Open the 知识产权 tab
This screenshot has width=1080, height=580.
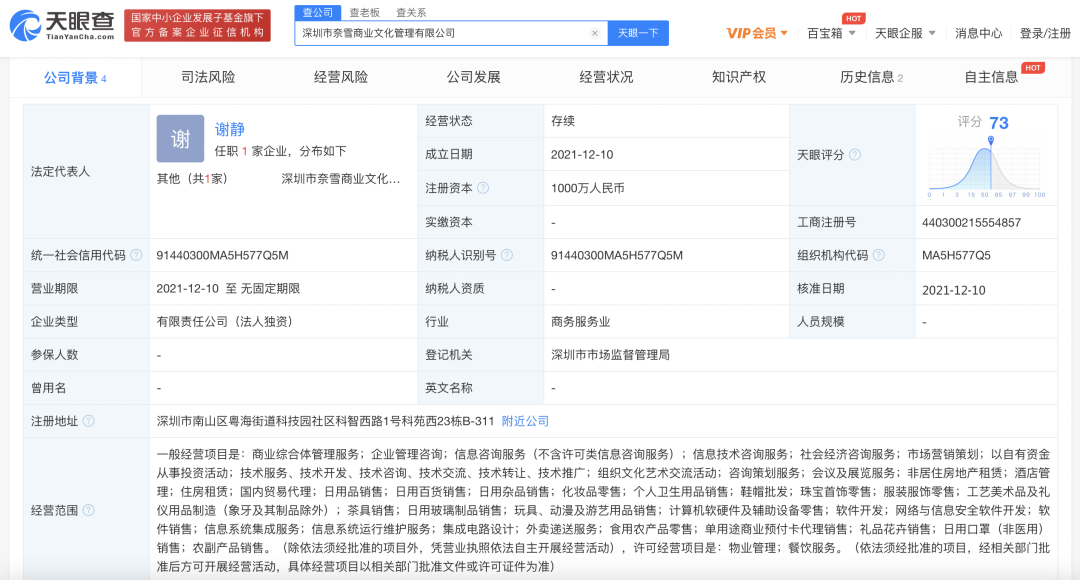click(x=739, y=77)
